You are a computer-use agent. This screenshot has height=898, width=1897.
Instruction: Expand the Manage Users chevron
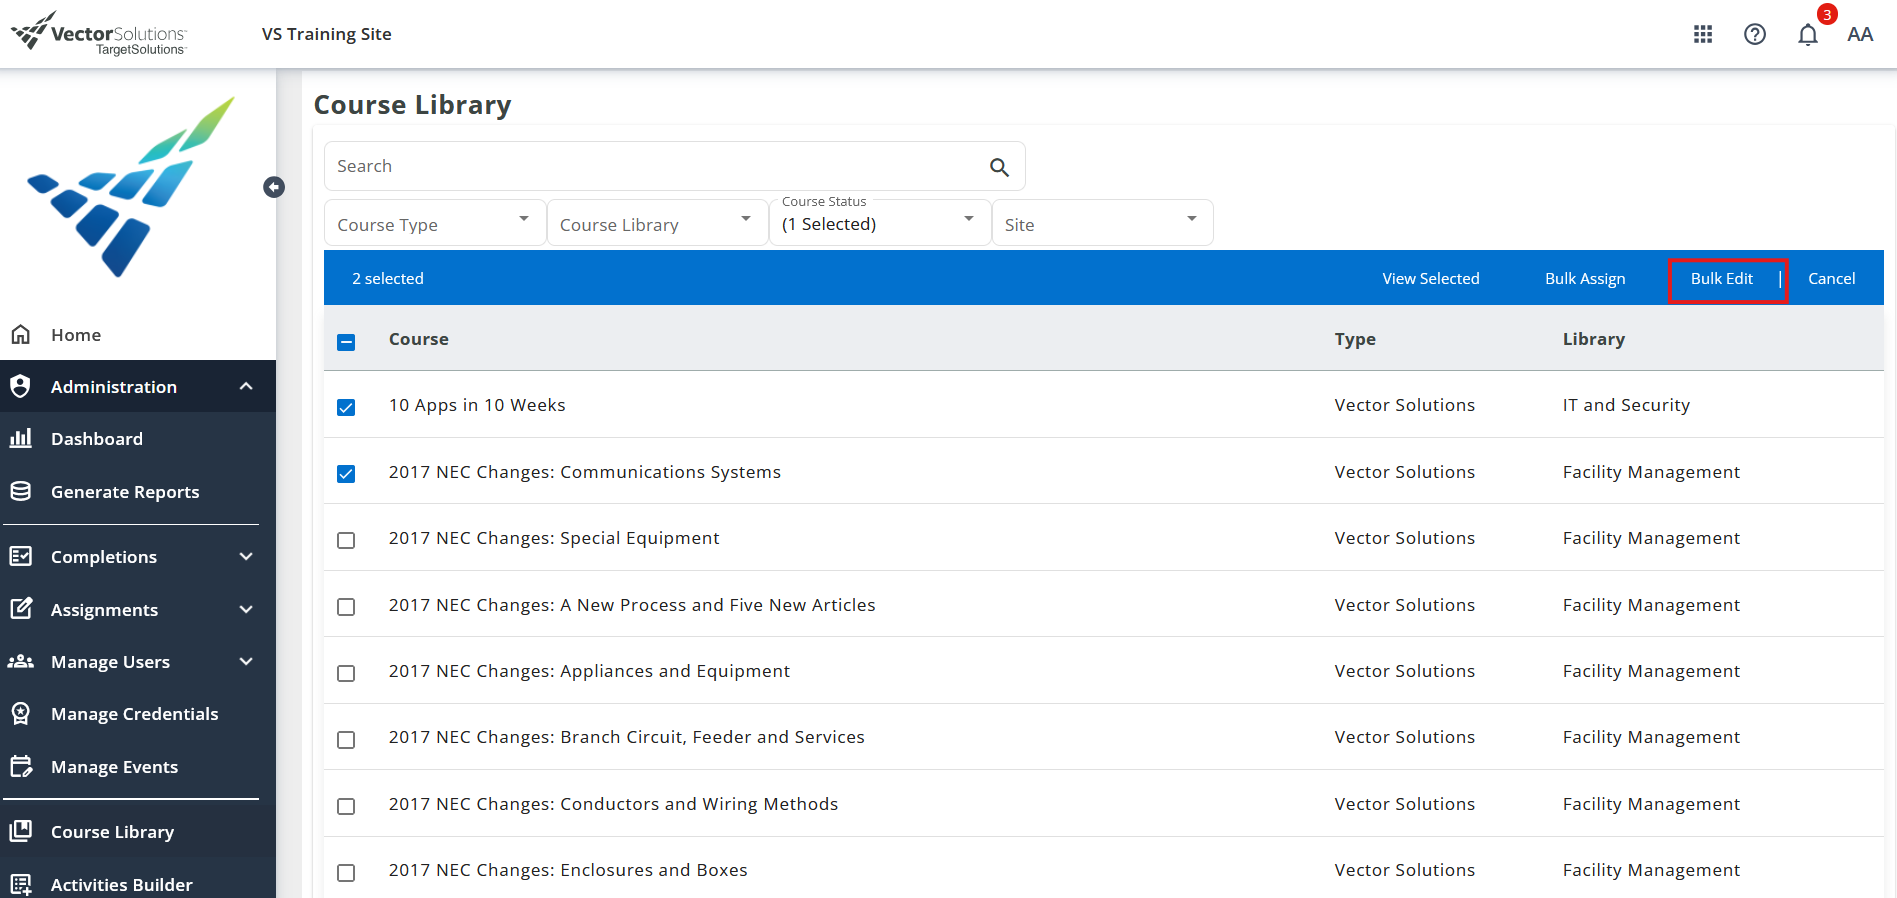[x=246, y=661]
